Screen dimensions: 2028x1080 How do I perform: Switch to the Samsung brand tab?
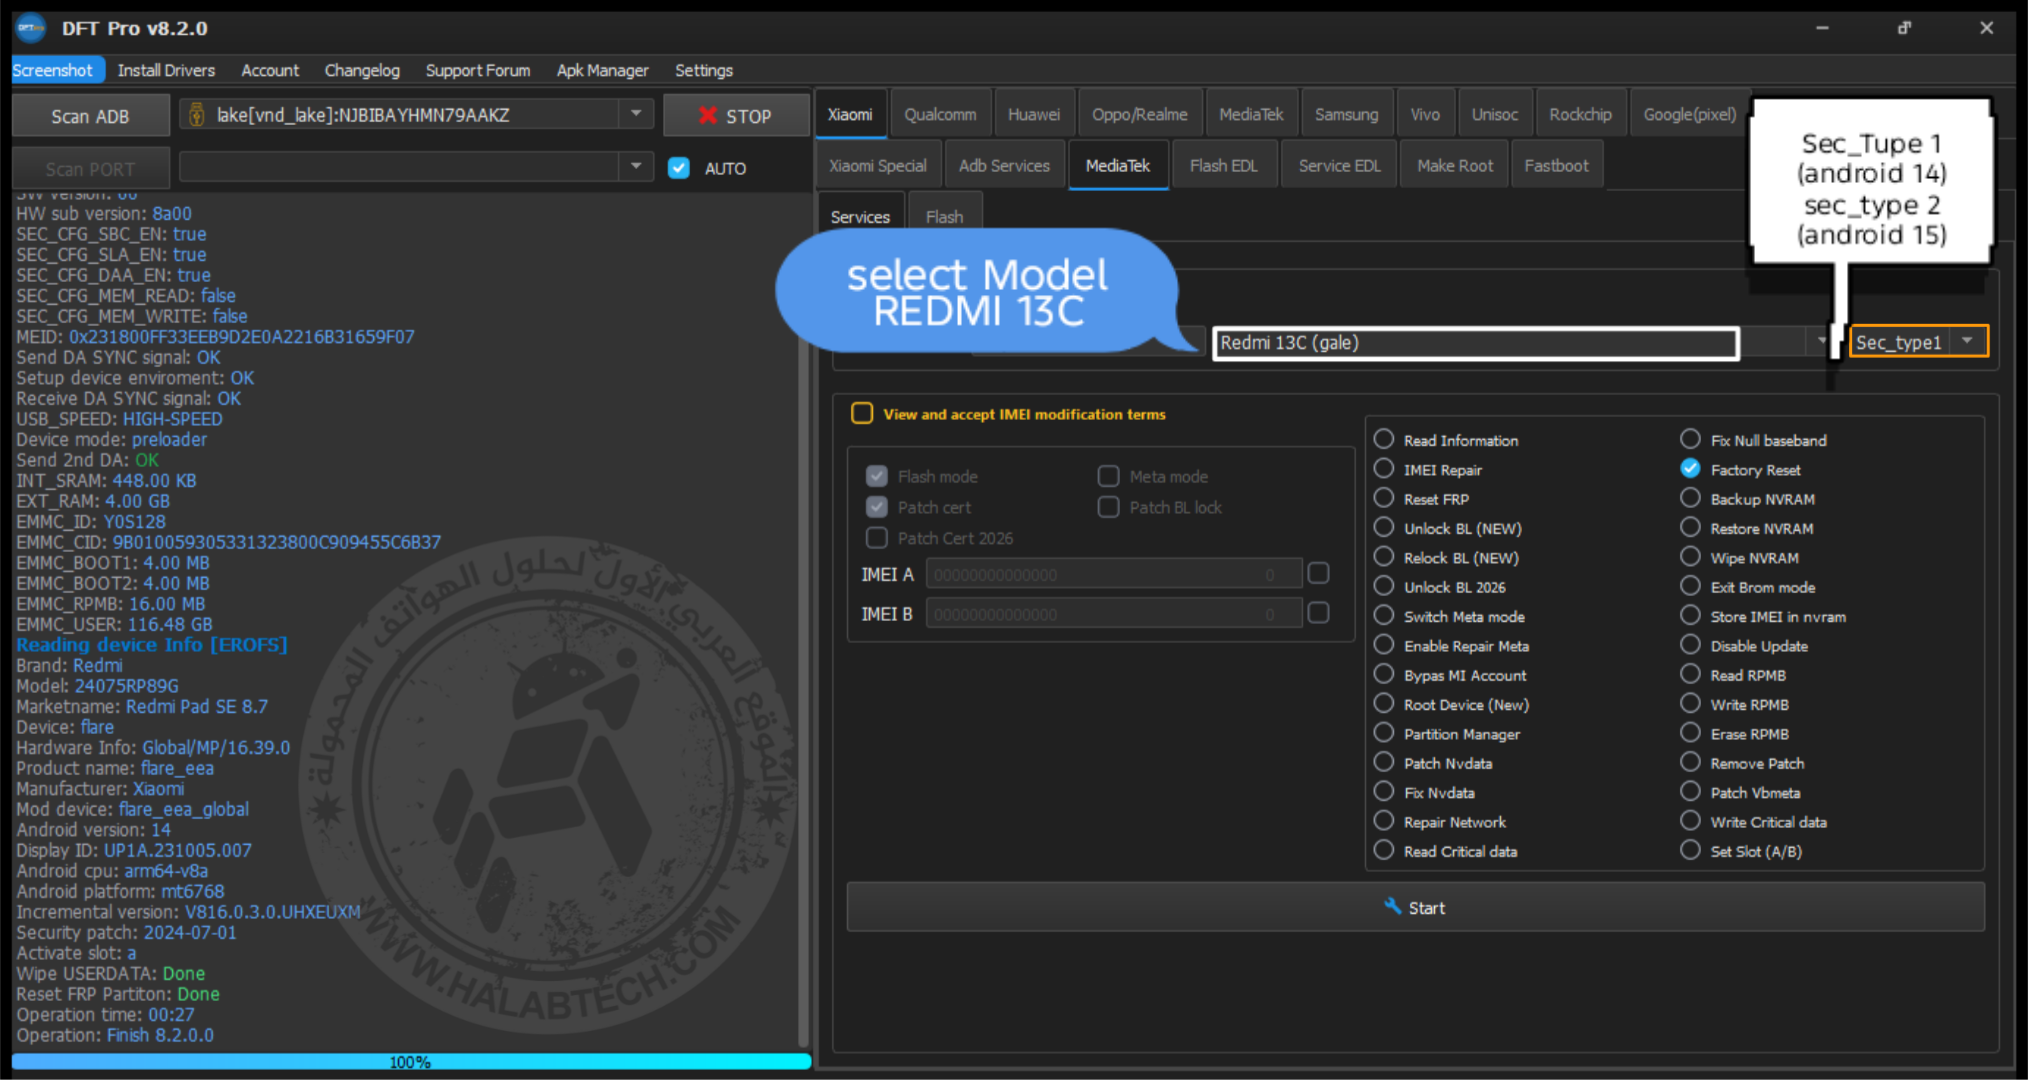tap(1346, 114)
